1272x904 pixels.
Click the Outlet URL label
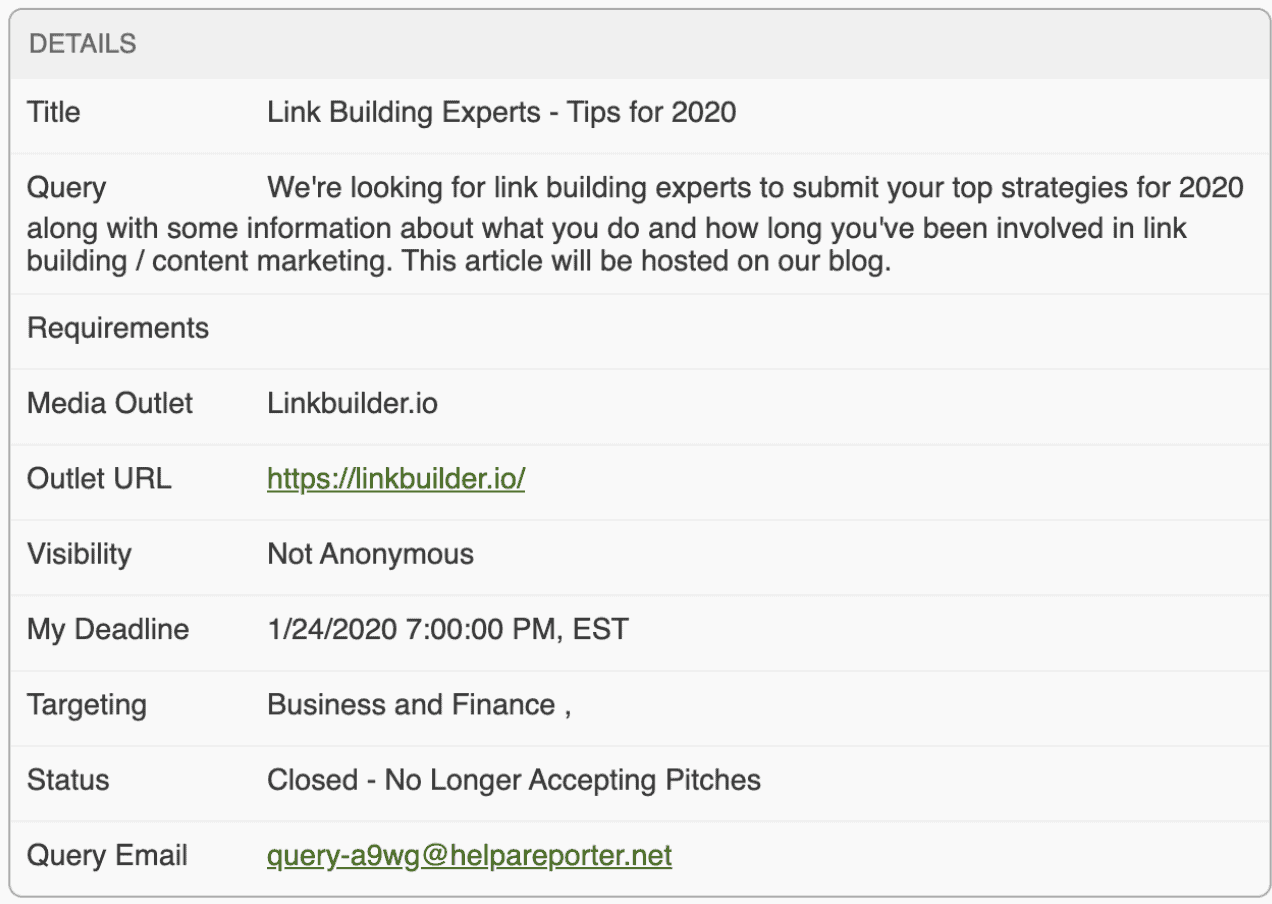coord(99,479)
